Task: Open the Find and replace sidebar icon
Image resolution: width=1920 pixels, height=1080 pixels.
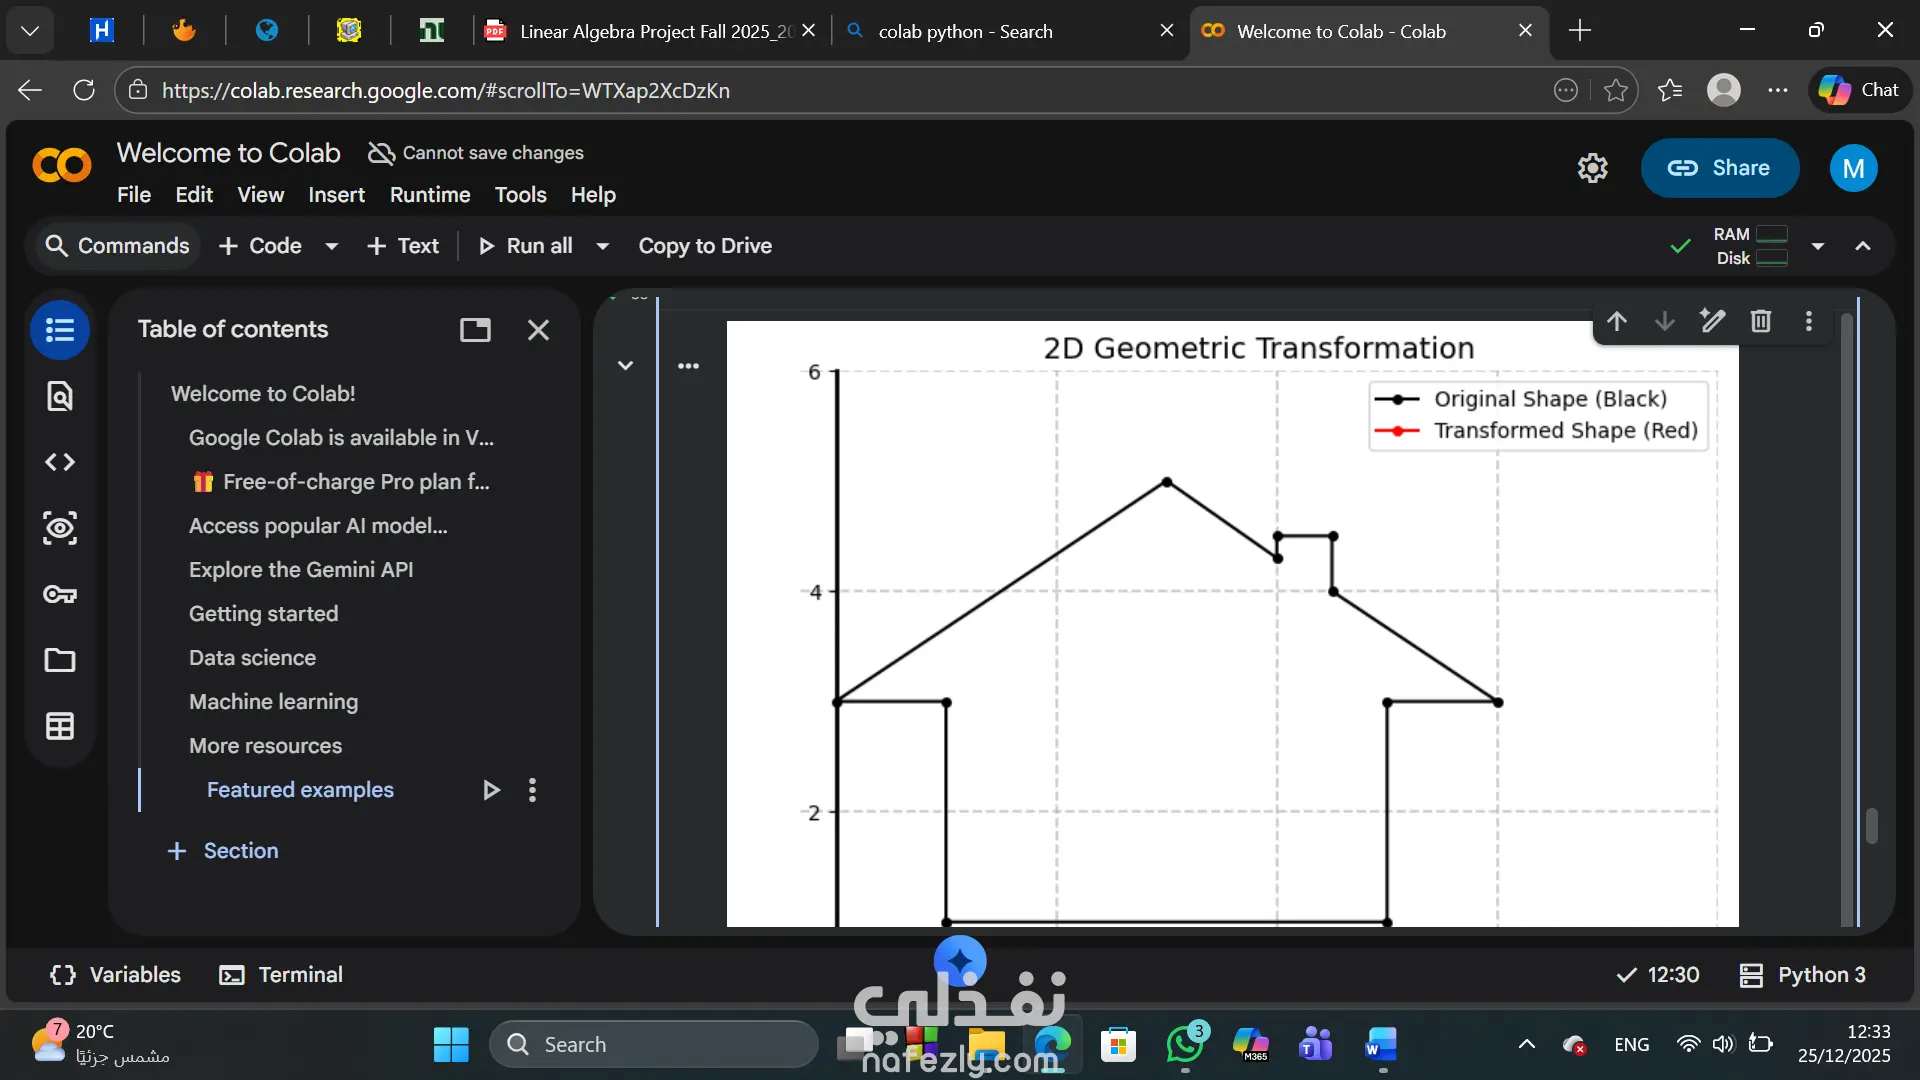Action: tap(60, 396)
